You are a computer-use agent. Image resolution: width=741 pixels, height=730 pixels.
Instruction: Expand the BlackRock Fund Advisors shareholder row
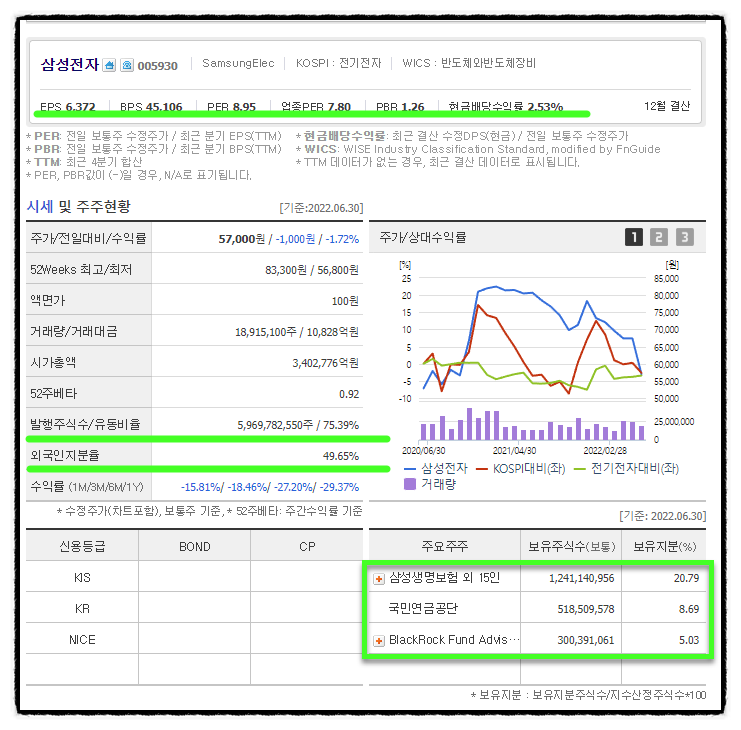pyautogui.click(x=379, y=641)
